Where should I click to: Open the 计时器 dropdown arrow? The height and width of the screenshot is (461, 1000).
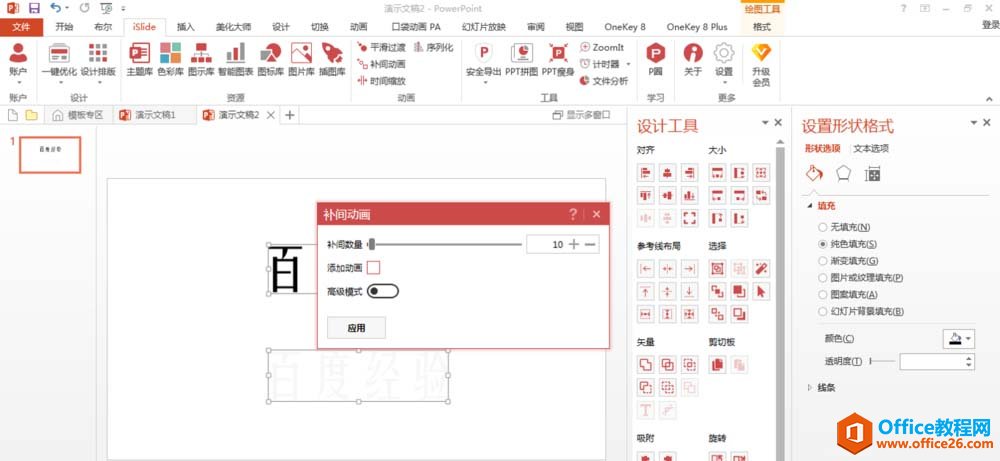click(x=628, y=64)
